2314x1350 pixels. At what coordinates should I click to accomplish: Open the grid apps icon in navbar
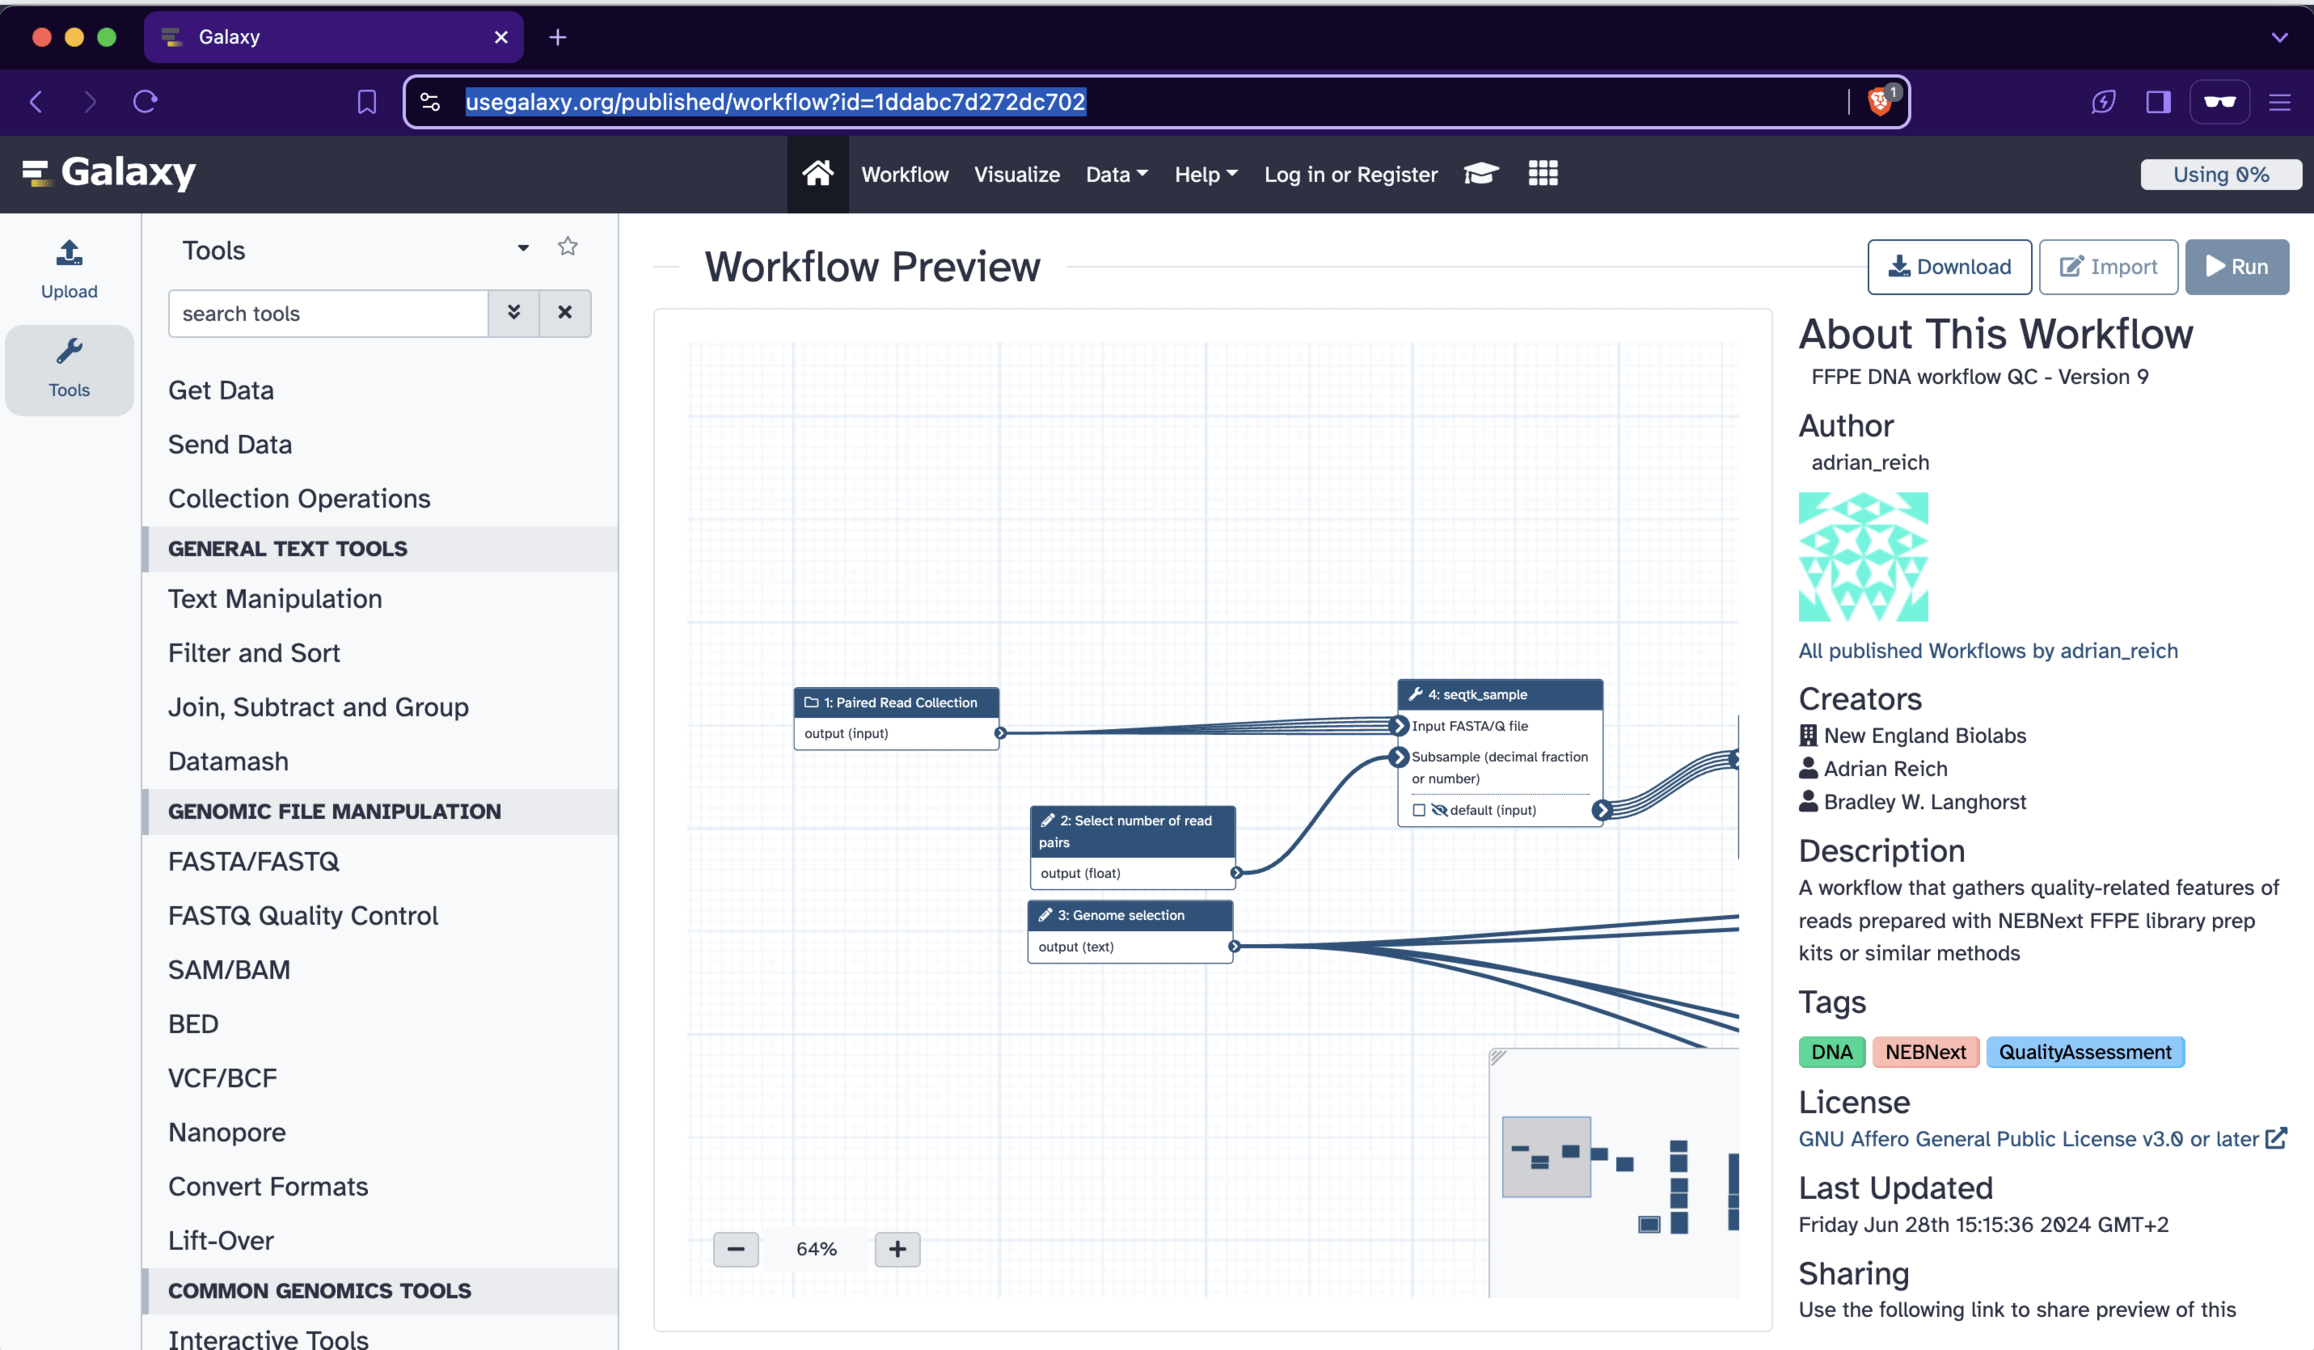pyautogui.click(x=1542, y=174)
